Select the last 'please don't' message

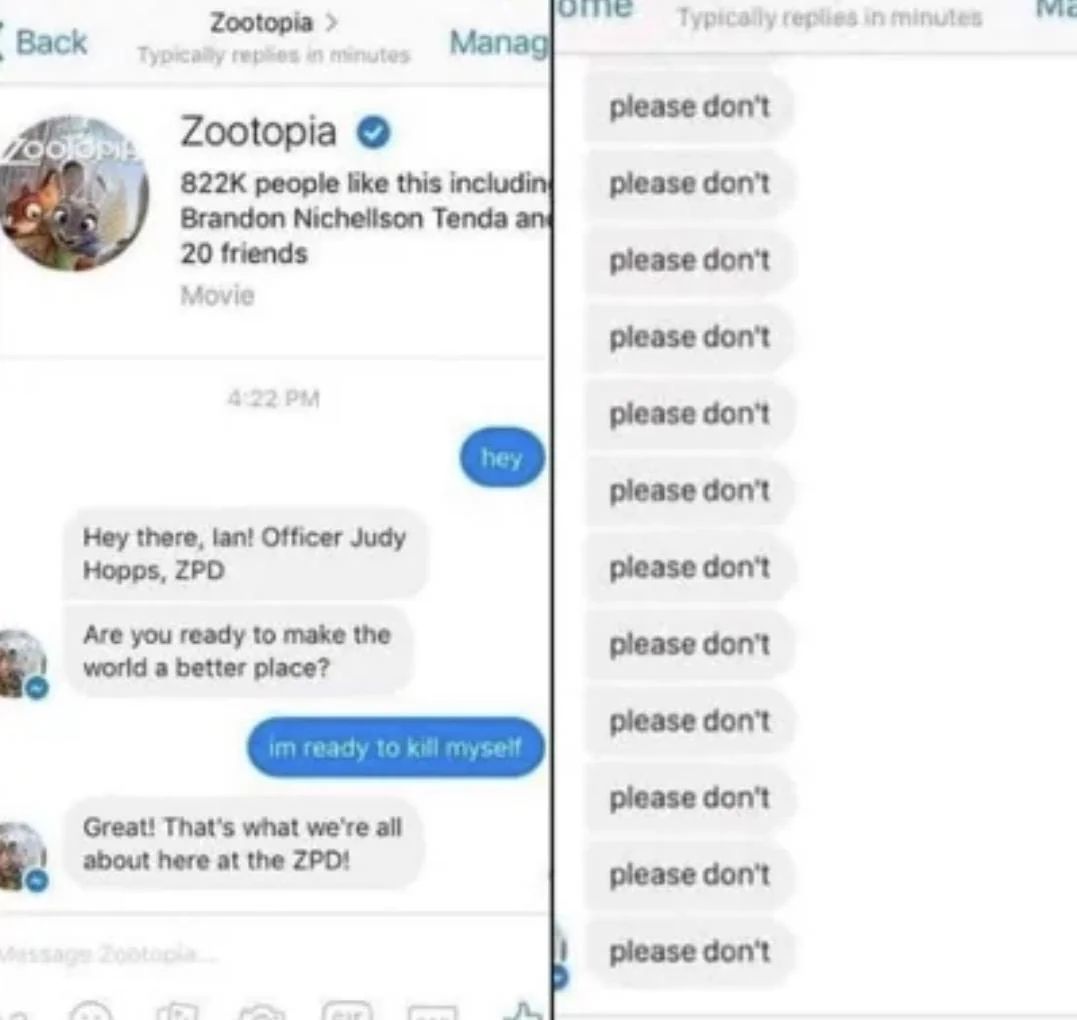(x=689, y=951)
